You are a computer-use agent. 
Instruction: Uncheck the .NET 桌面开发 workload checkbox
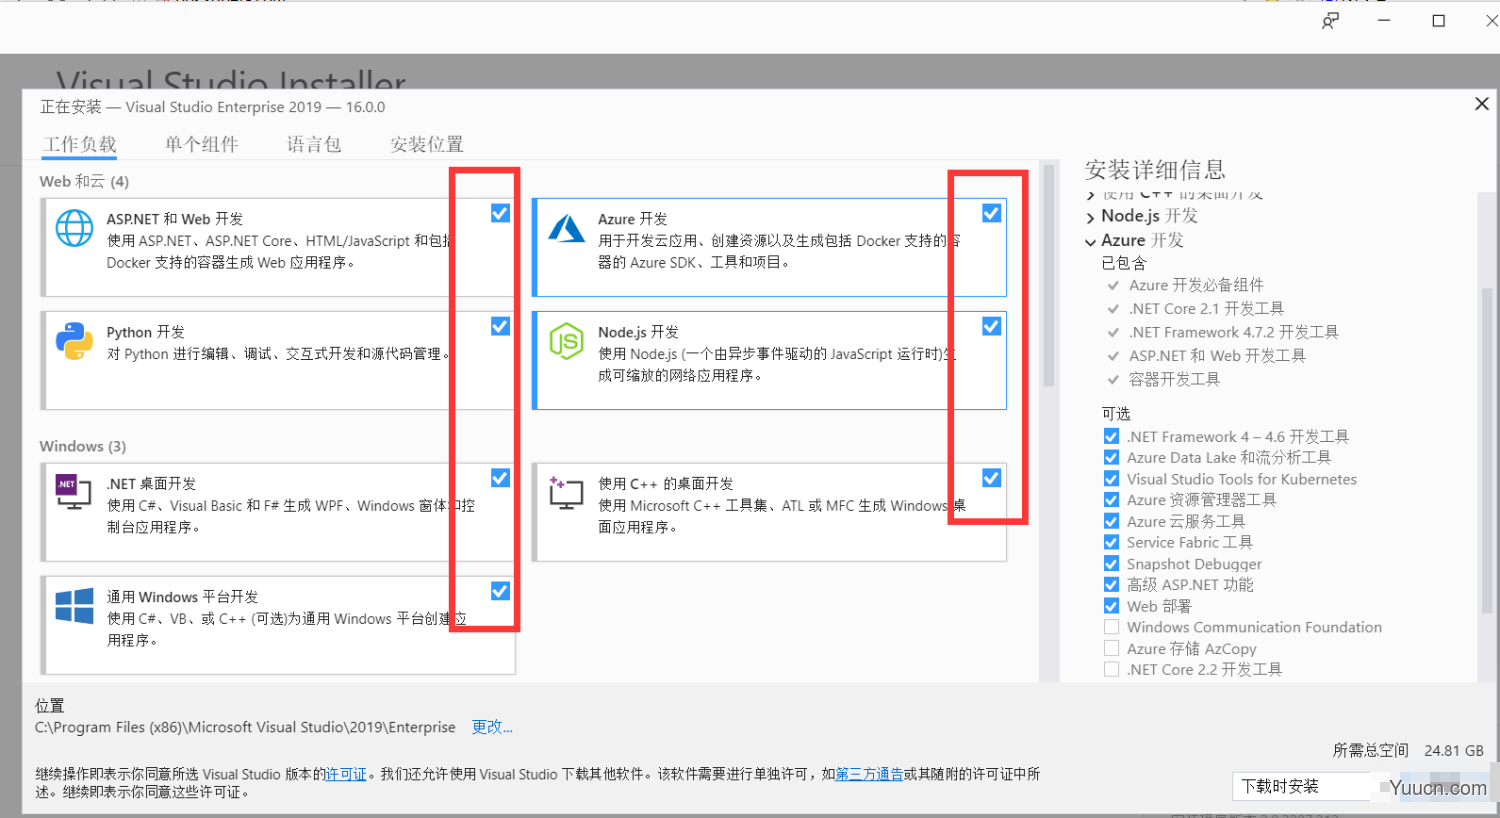[x=501, y=478]
